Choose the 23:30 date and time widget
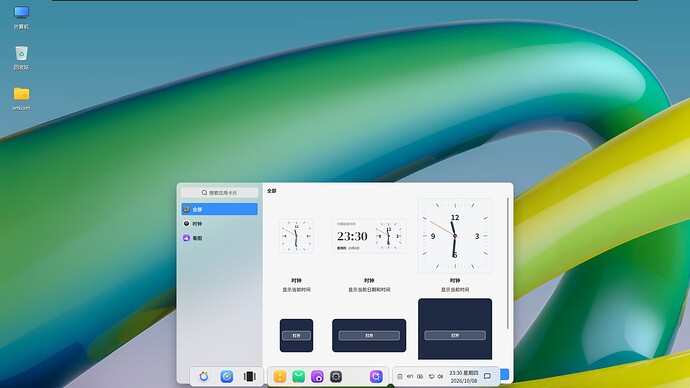This screenshot has width=690, height=388. point(369,236)
